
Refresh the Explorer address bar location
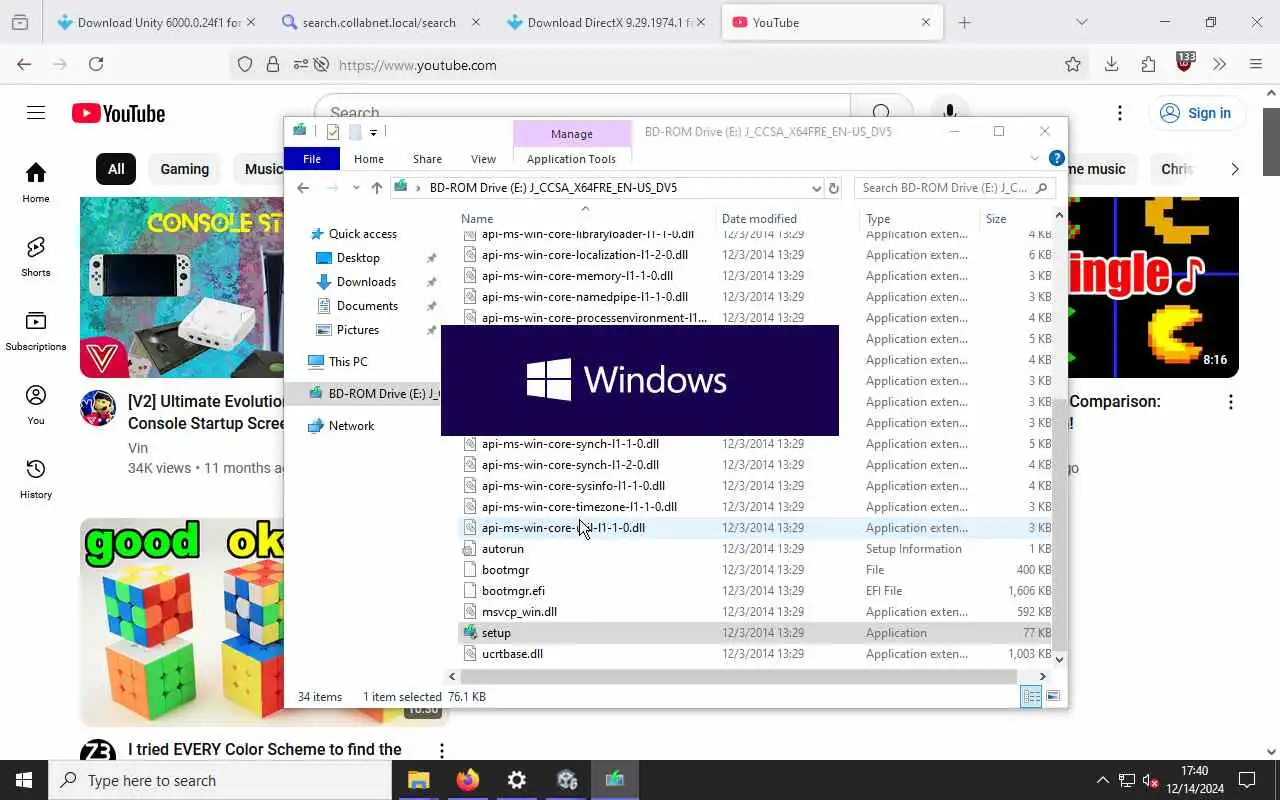pos(834,188)
